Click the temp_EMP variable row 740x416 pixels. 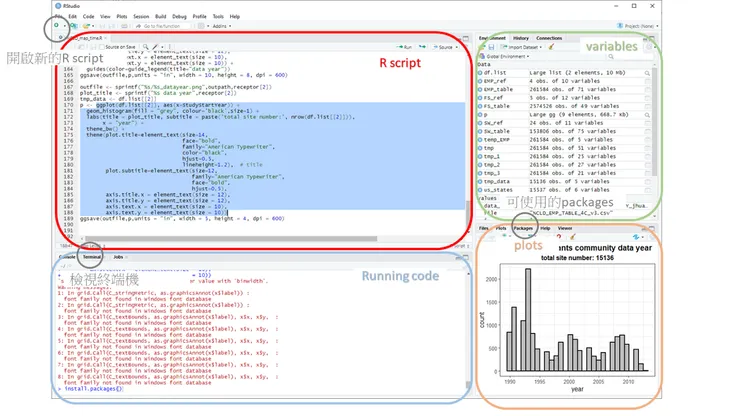pos(564,140)
